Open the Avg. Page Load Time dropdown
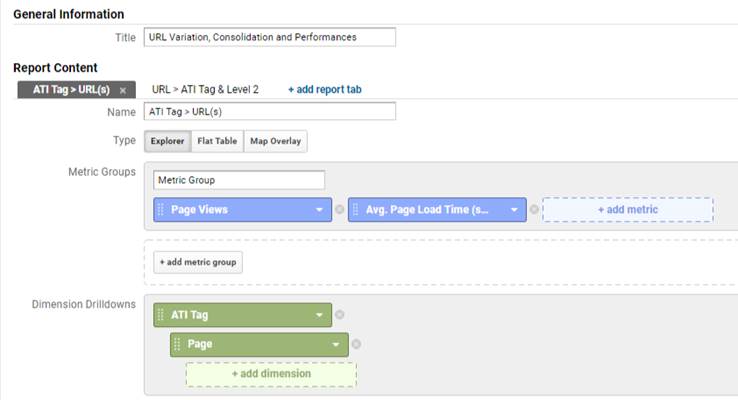This screenshot has width=738, height=400. tap(514, 209)
